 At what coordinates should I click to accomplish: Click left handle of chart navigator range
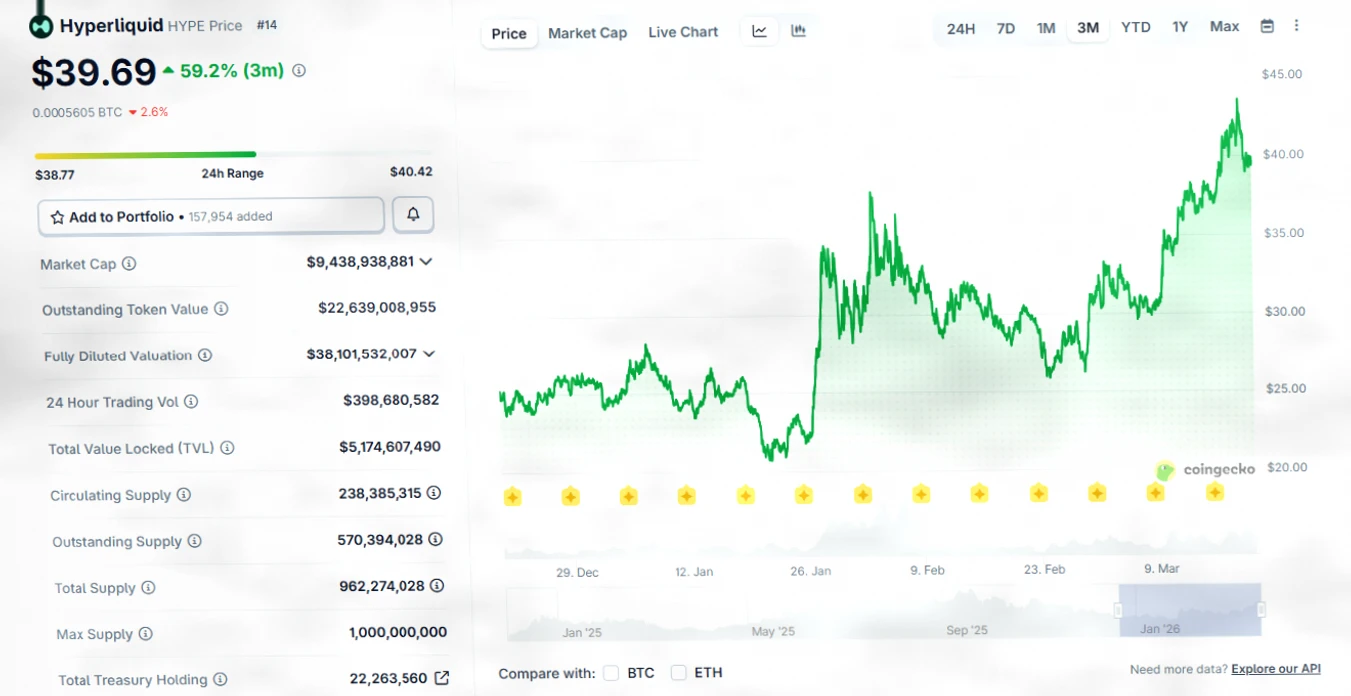(x=1120, y=610)
